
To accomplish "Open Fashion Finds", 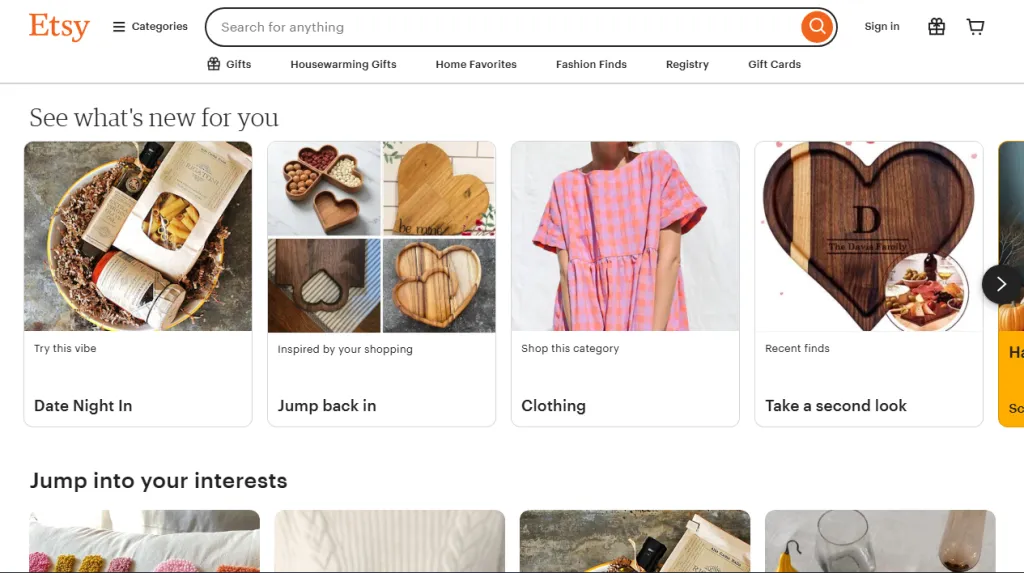I will pyautogui.click(x=591, y=64).
